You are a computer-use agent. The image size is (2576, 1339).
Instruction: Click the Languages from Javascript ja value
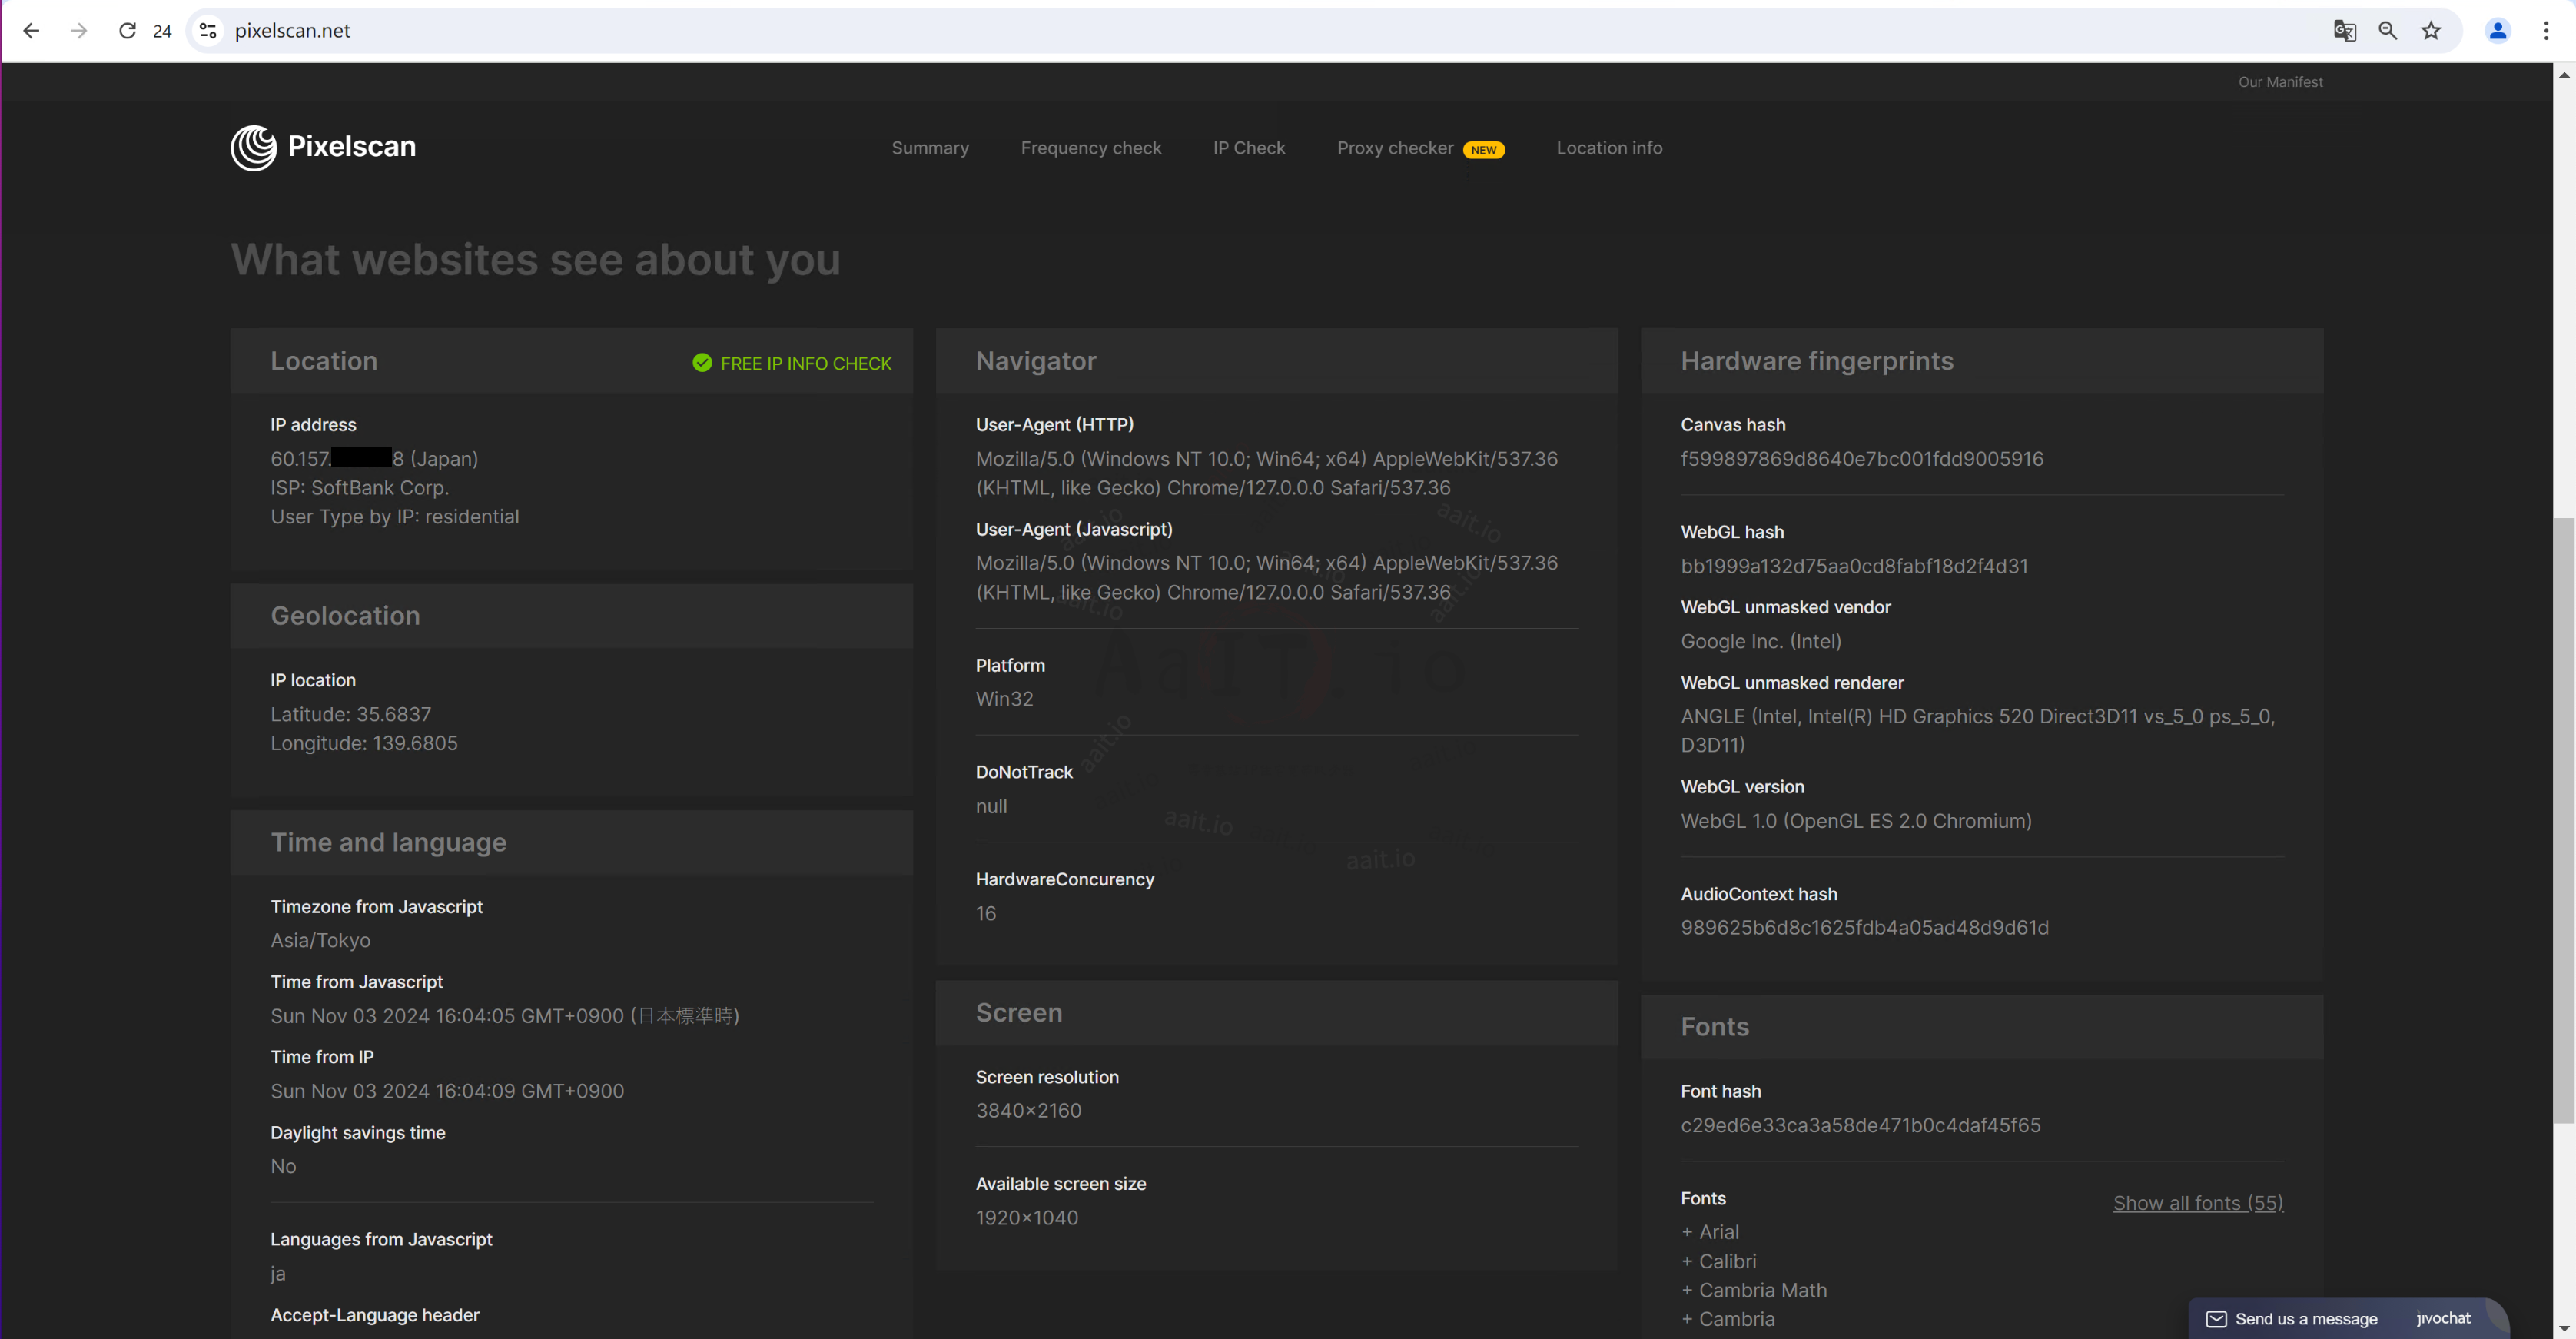278,1274
